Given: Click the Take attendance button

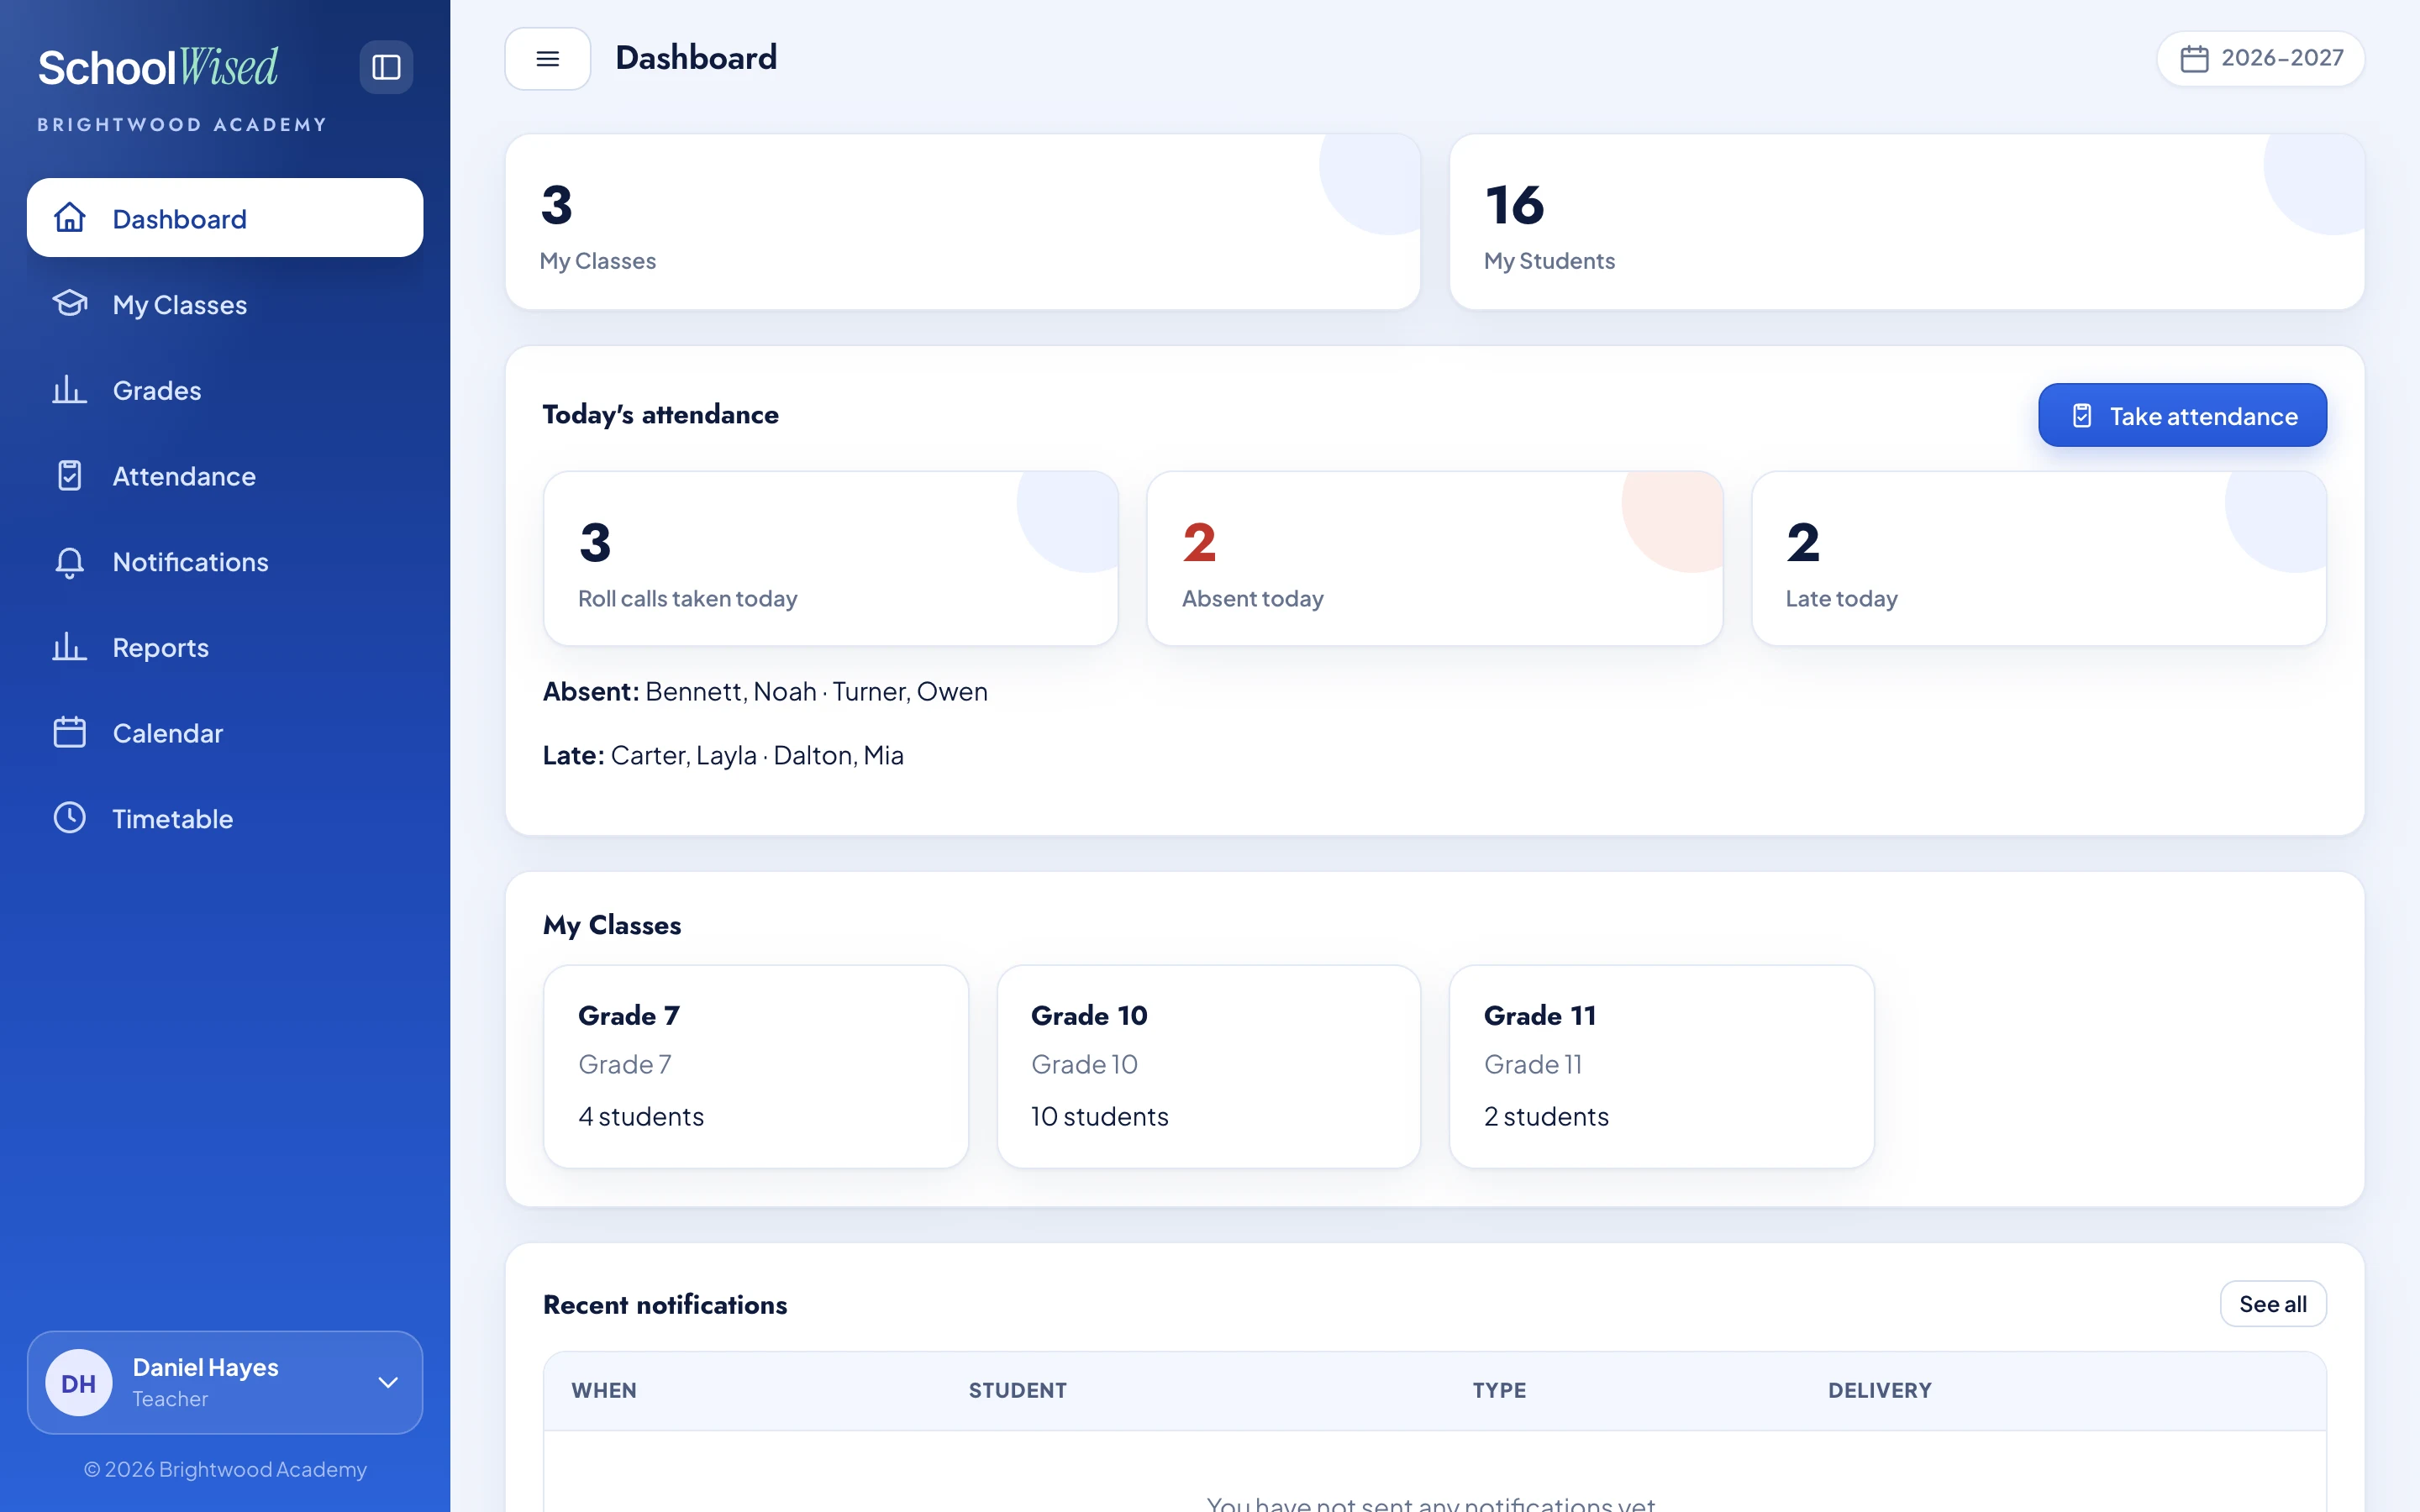Looking at the screenshot, I should (x=2182, y=415).
